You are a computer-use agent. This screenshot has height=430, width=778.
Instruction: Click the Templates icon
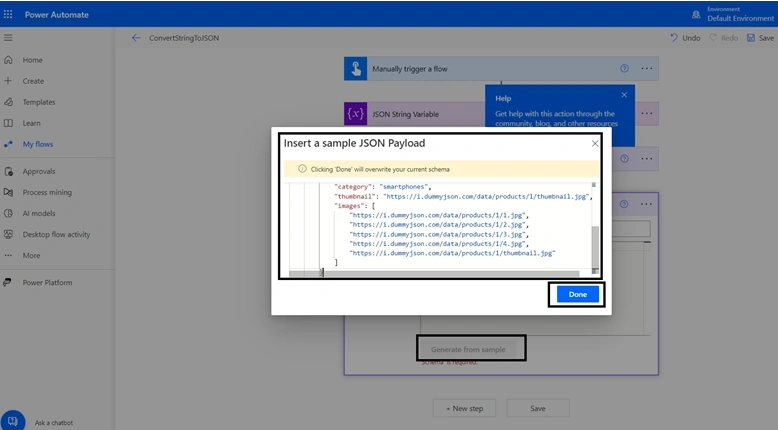[8, 102]
